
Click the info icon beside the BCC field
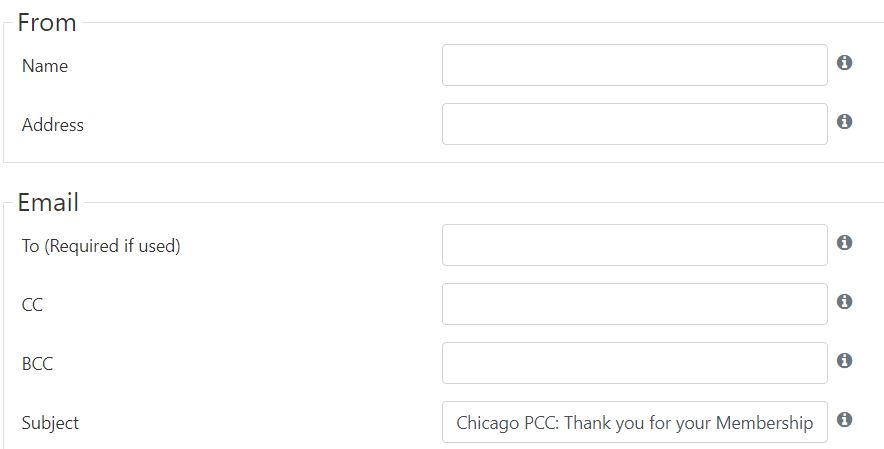click(x=844, y=360)
